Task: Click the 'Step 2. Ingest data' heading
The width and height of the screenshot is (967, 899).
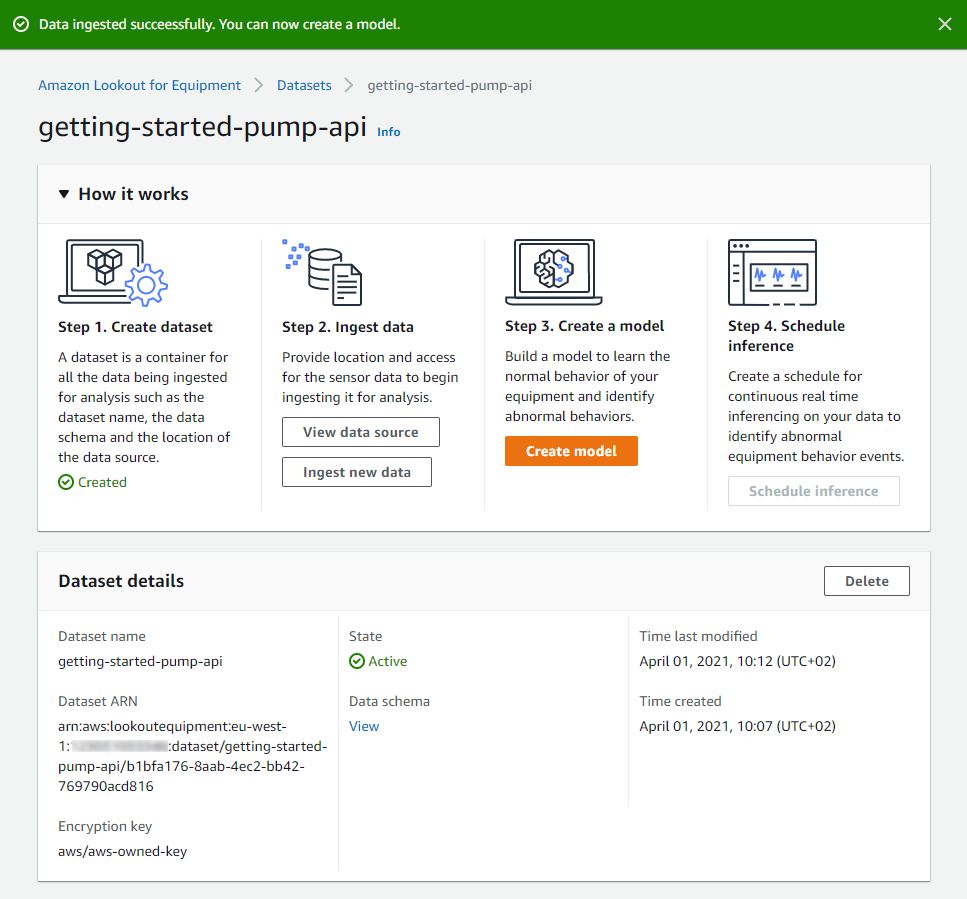Action: click(348, 327)
